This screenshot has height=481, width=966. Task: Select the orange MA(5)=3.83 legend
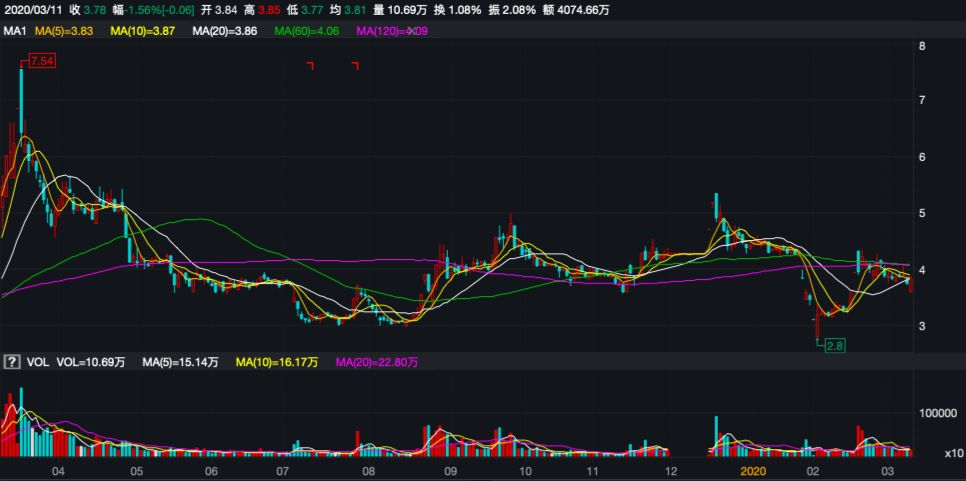point(64,32)
